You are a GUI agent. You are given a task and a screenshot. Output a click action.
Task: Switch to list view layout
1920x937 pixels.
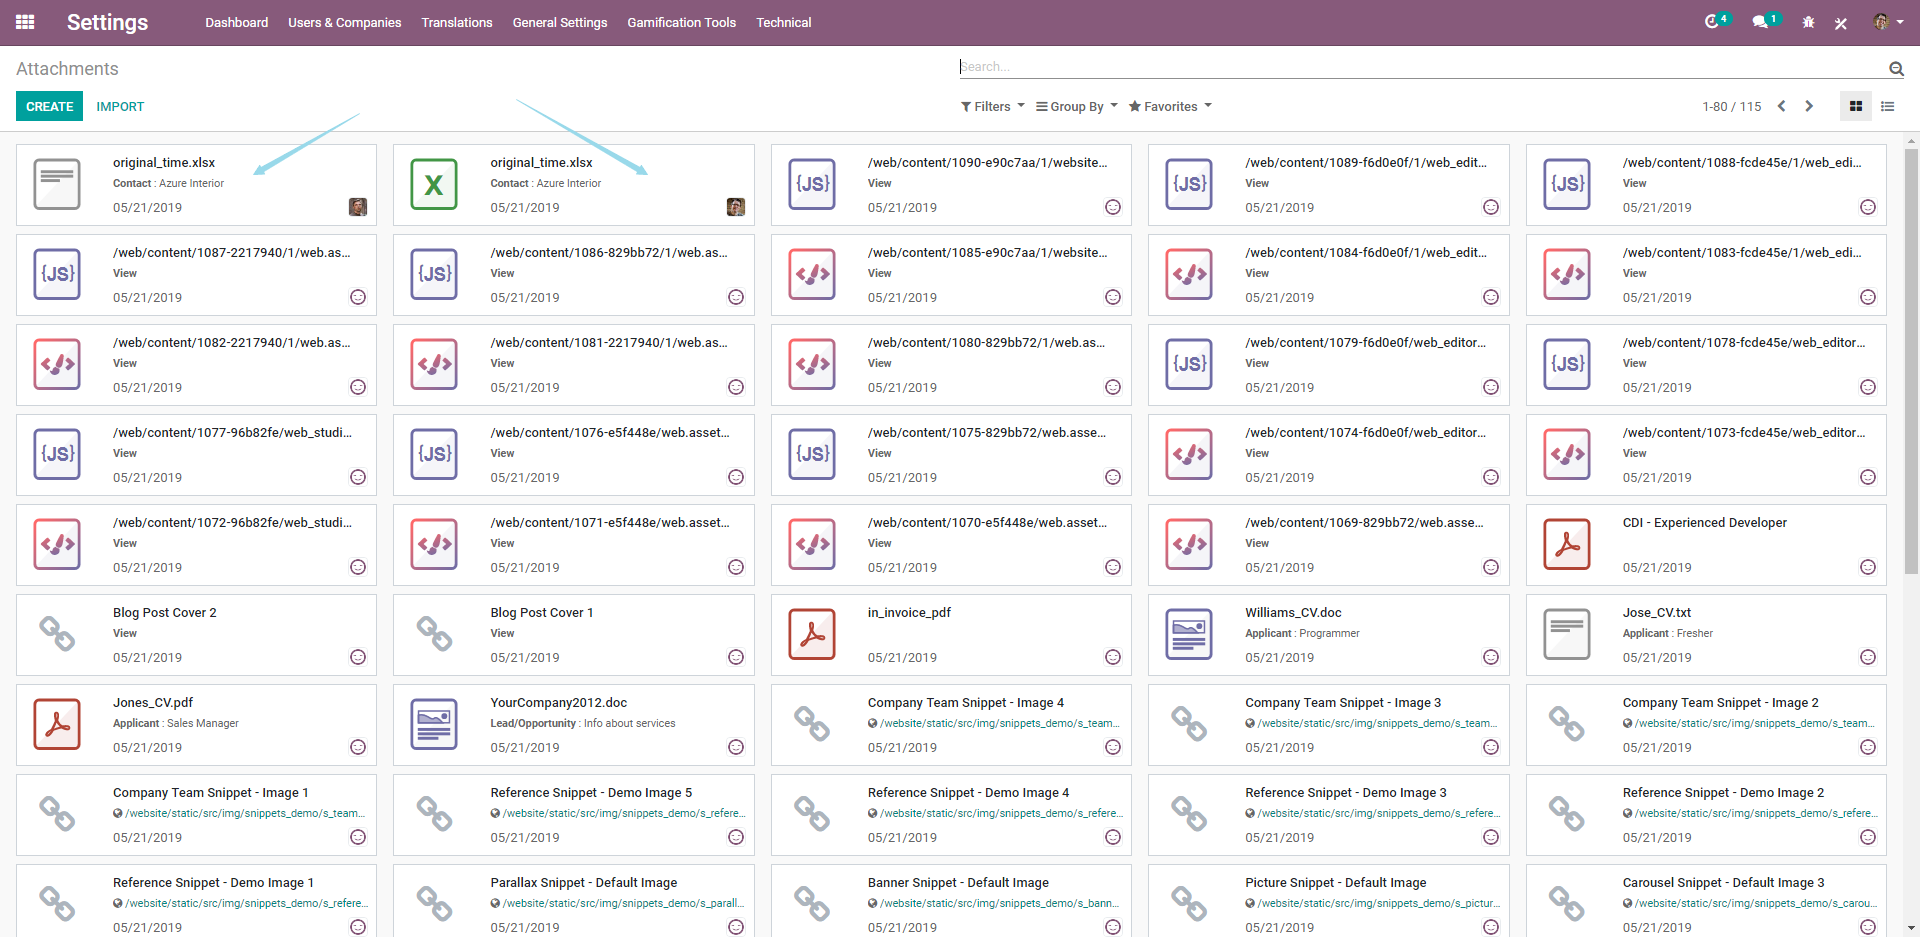1888,106
